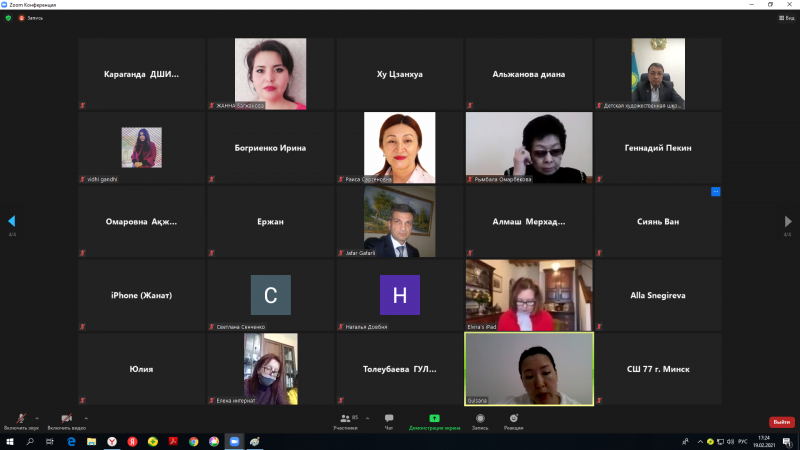
Task: Unmute microphone with Включить звук
Action: [20, 419]
